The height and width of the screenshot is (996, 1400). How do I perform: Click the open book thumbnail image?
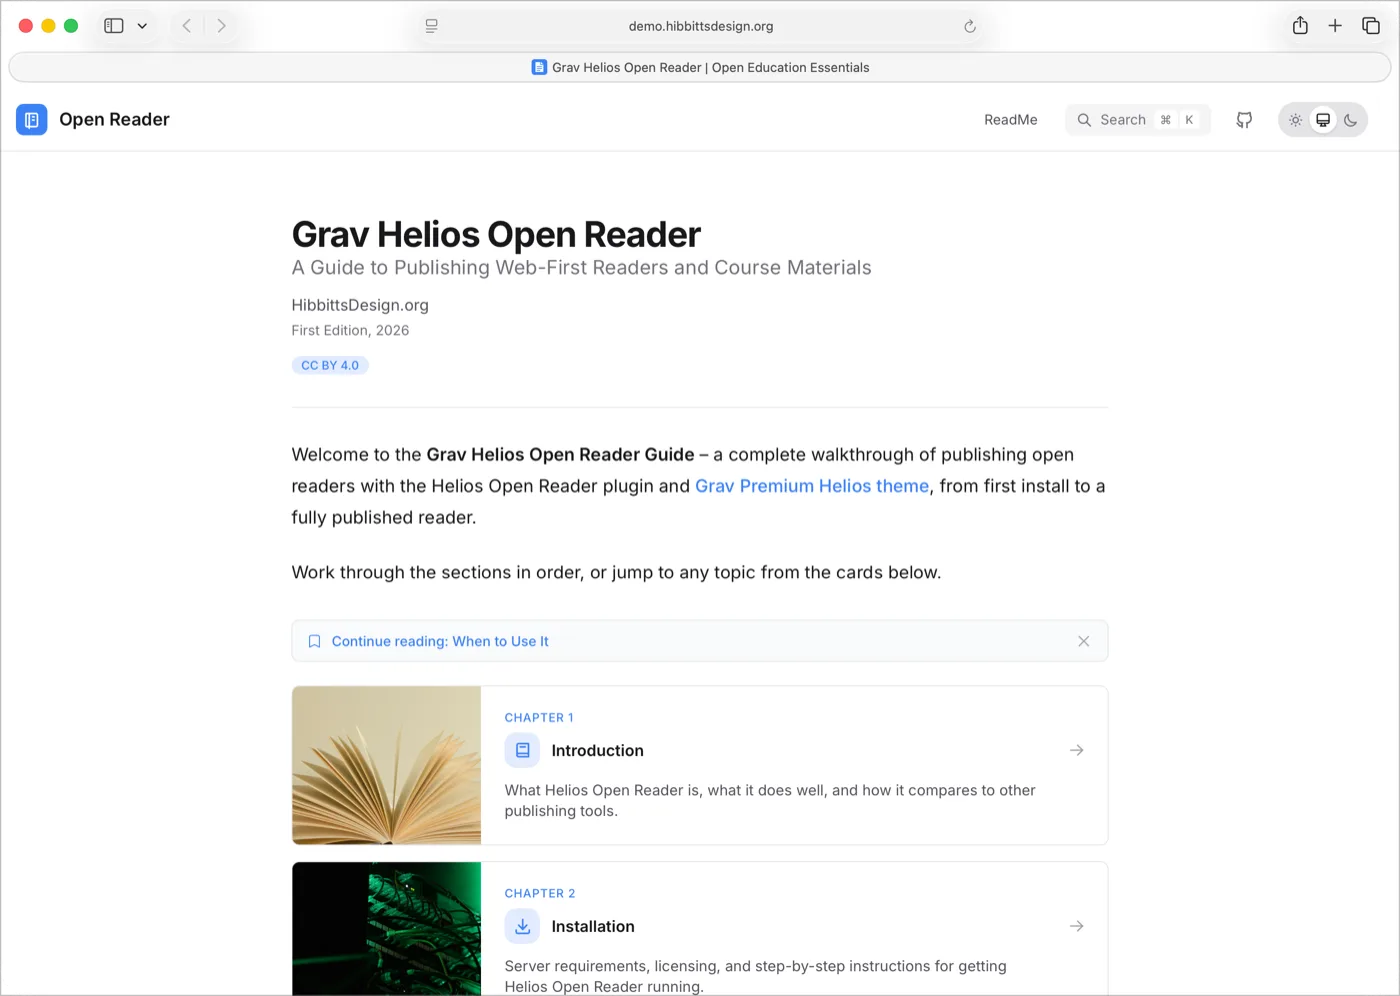(387, 765)
